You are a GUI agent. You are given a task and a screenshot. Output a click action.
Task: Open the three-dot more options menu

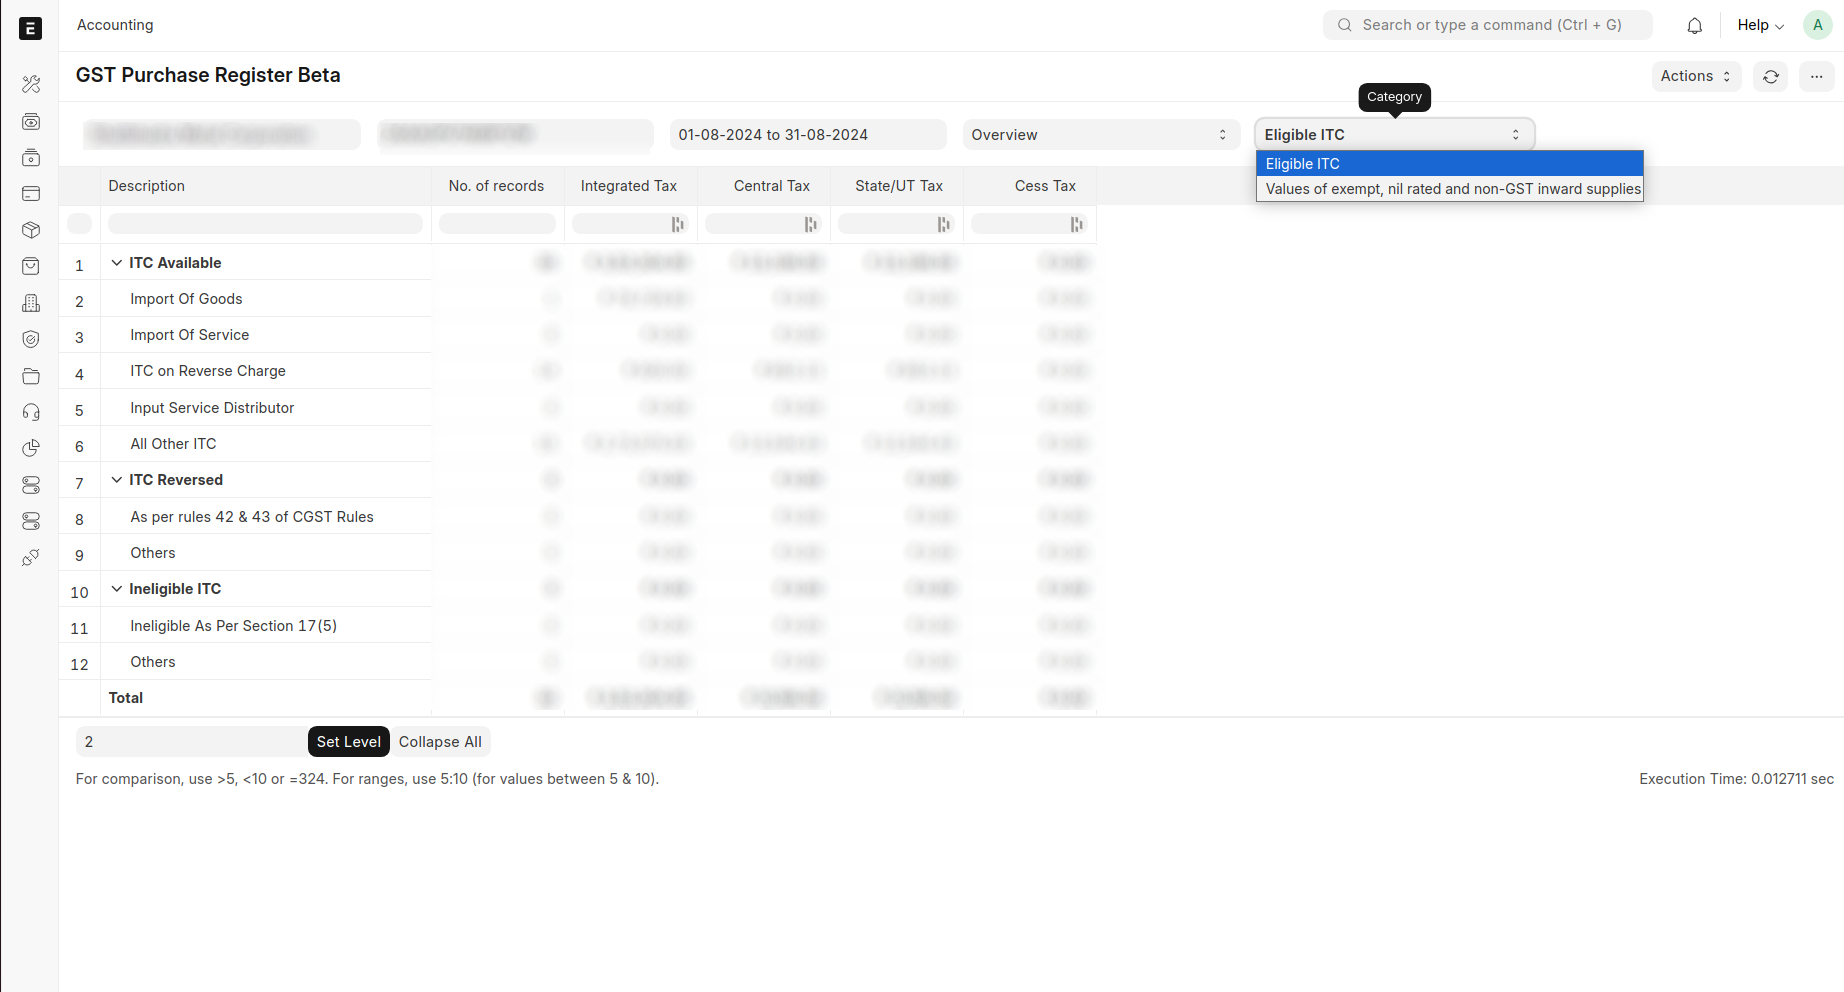(1817, 76)
